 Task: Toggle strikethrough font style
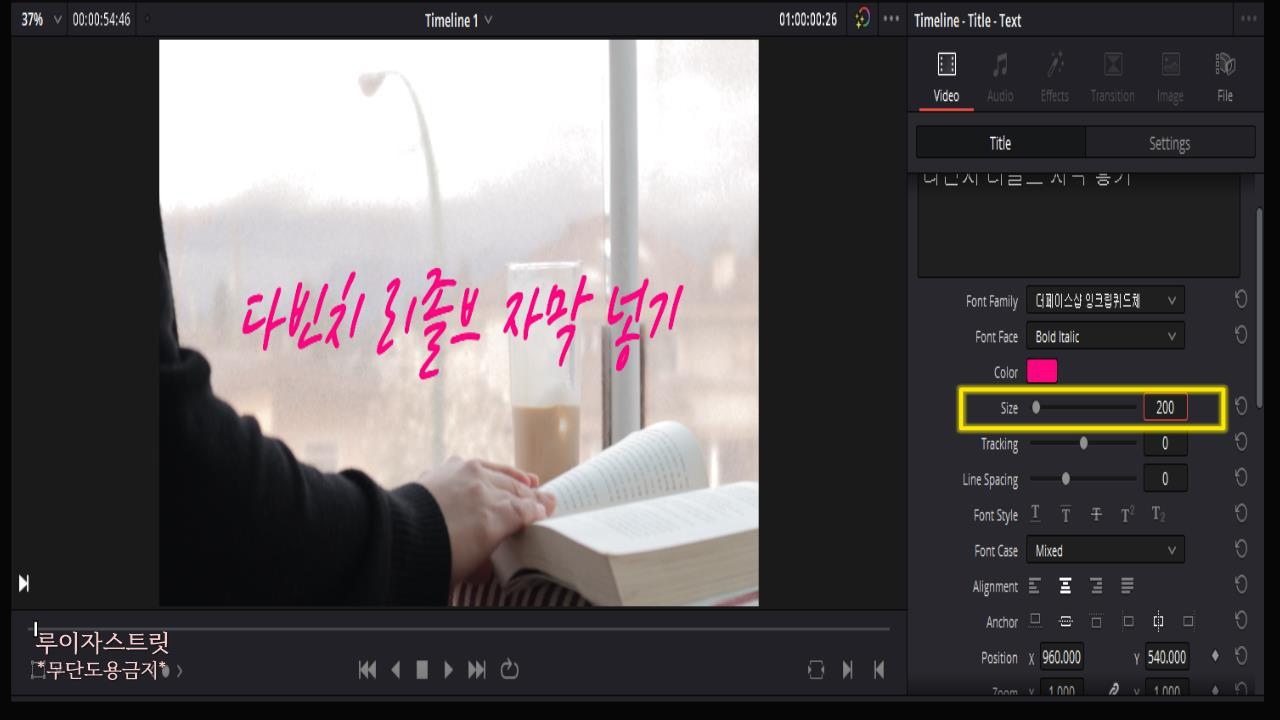pyautogui.click(x=1096, y=514)
